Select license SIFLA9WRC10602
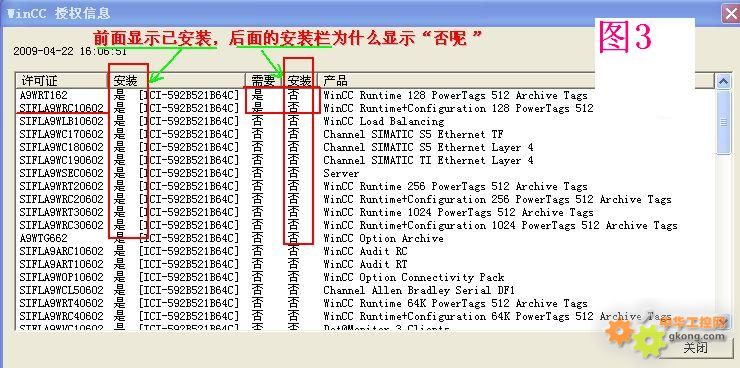 365,108
